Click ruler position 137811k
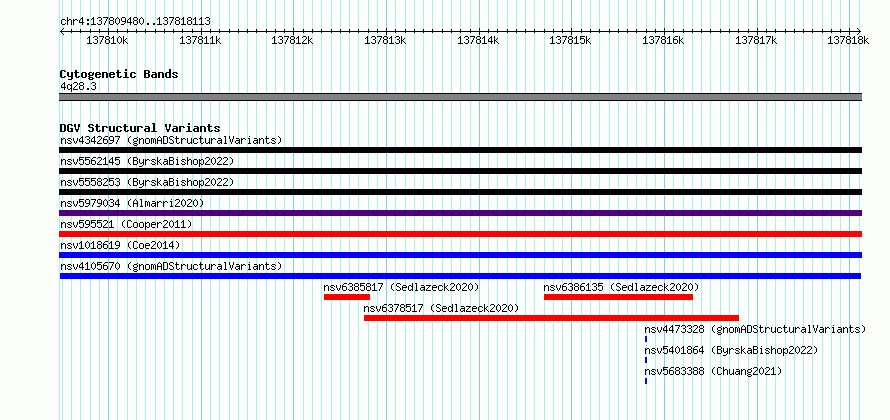Screen dimensions: 890x420 pyautogui.click(x=200, y=40)
